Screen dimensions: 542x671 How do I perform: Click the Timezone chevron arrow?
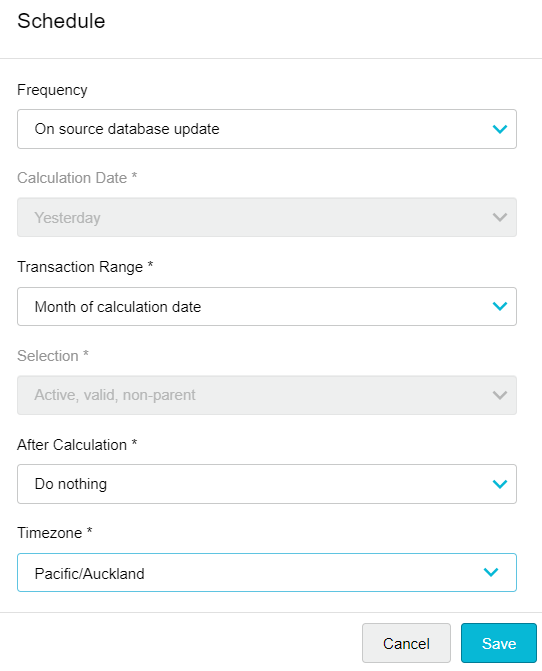491,572
